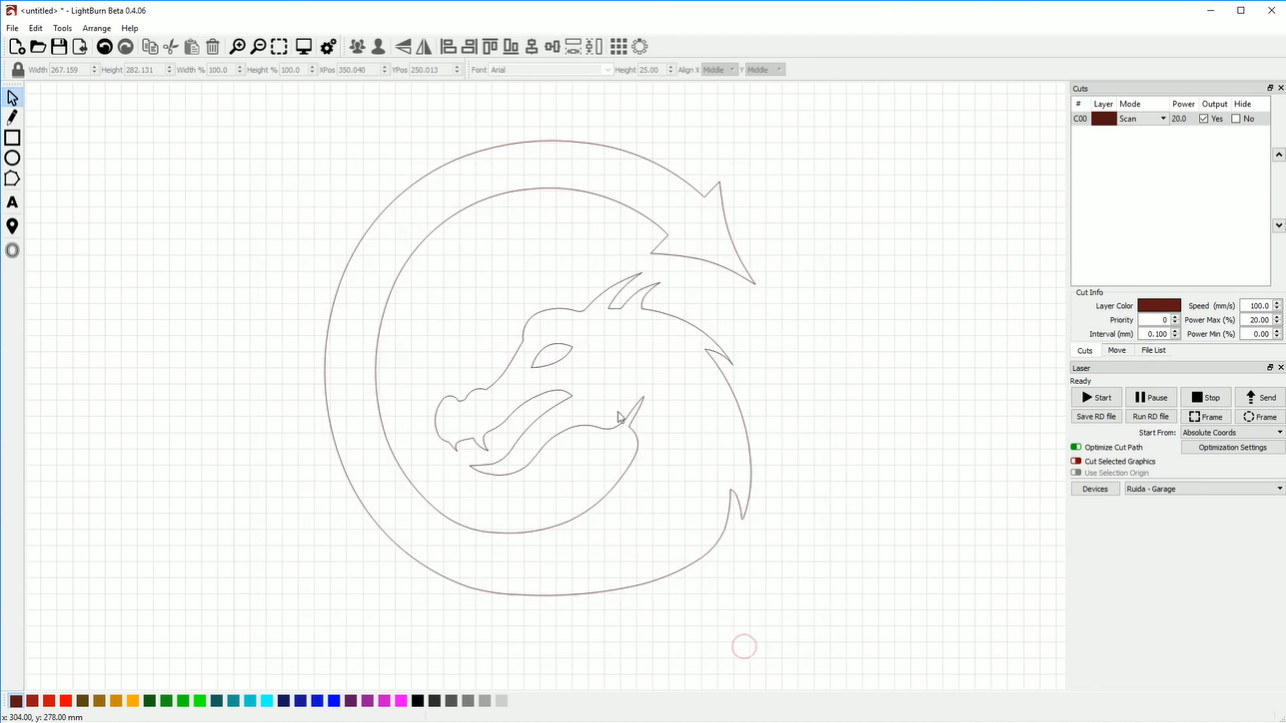Click the Undo arrow icon

[104, 47]
